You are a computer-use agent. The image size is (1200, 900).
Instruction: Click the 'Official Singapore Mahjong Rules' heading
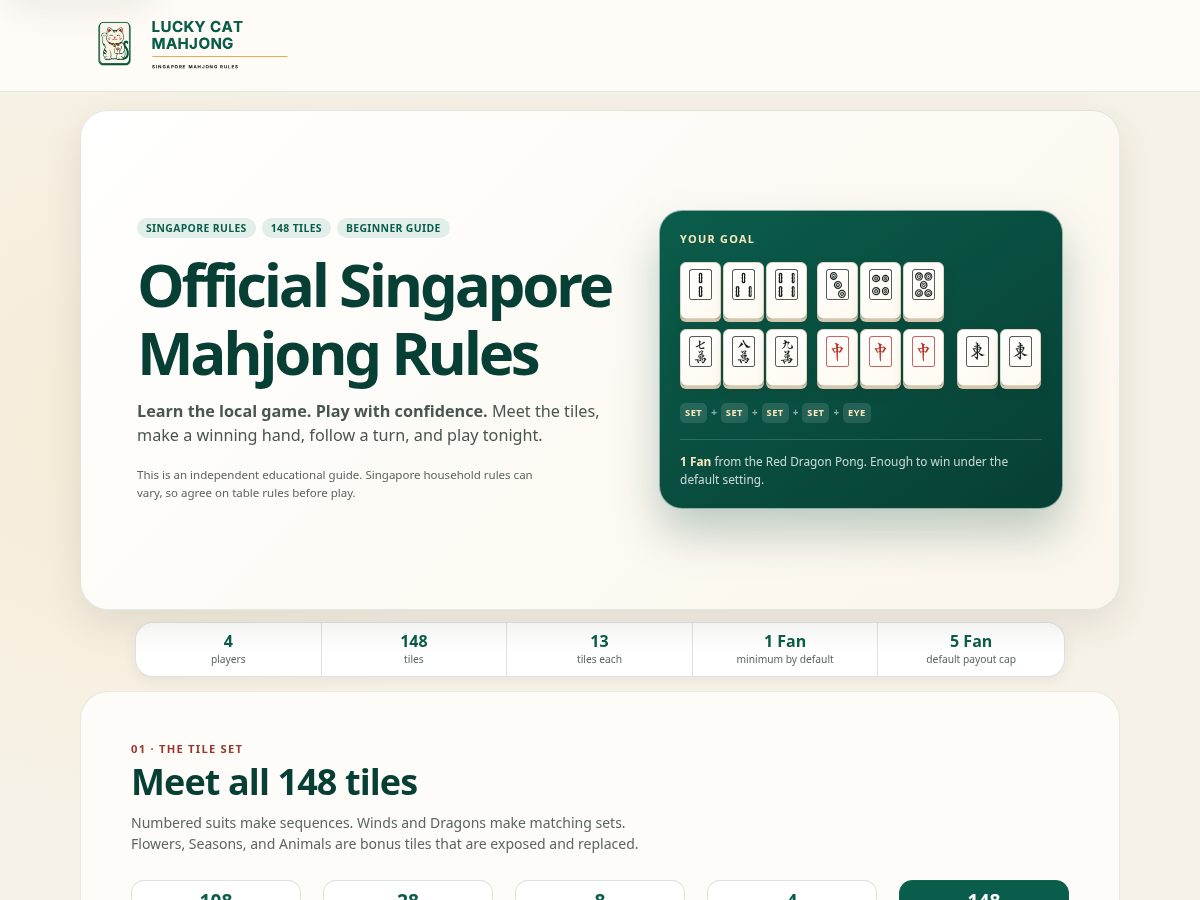(375, 320)
